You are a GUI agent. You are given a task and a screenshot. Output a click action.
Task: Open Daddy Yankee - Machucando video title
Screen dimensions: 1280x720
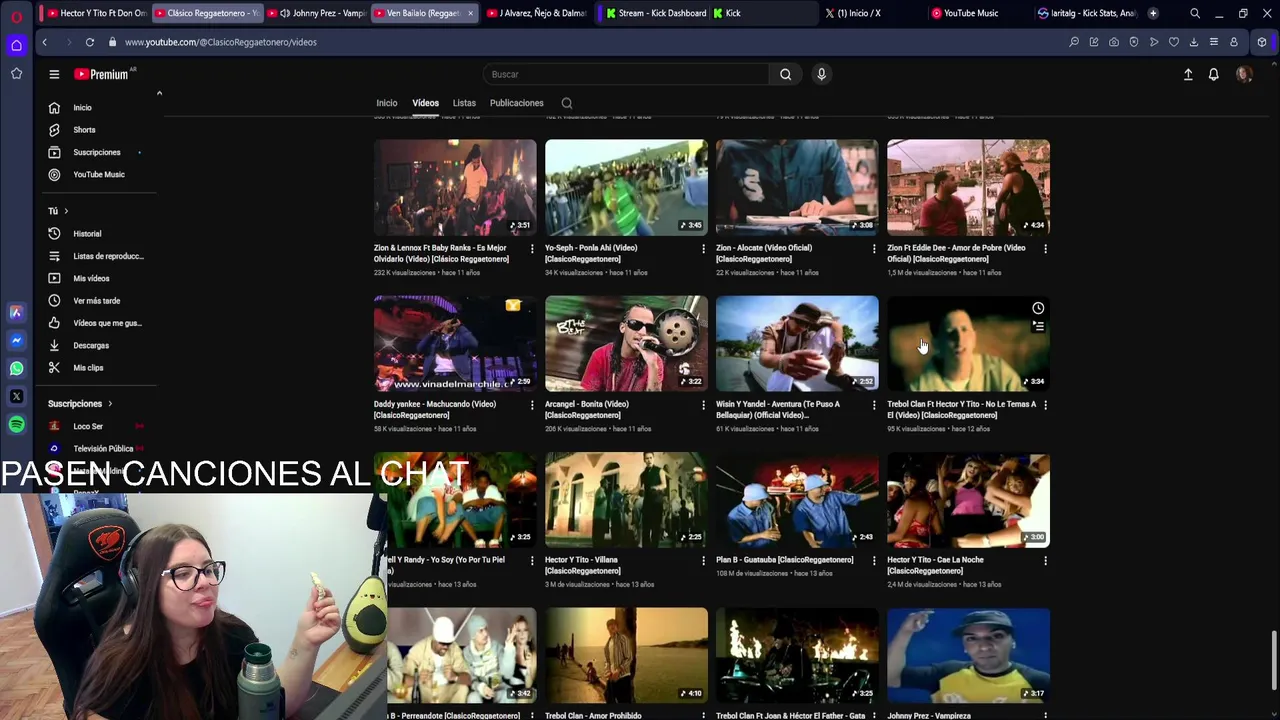(x=435, y=409)
